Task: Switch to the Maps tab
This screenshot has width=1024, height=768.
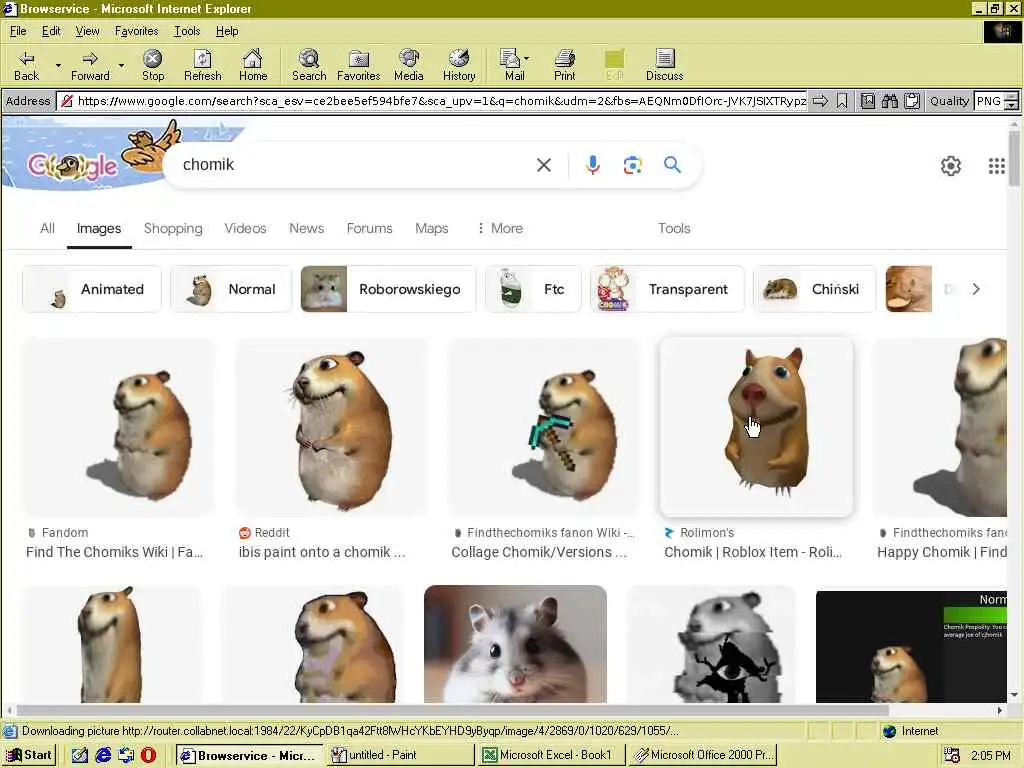Action: [432, 228]
